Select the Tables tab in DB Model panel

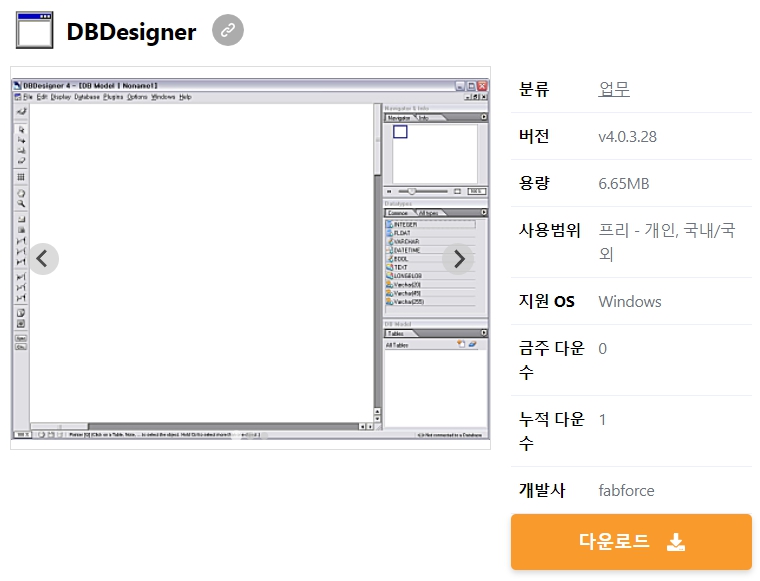coord(396,333)
